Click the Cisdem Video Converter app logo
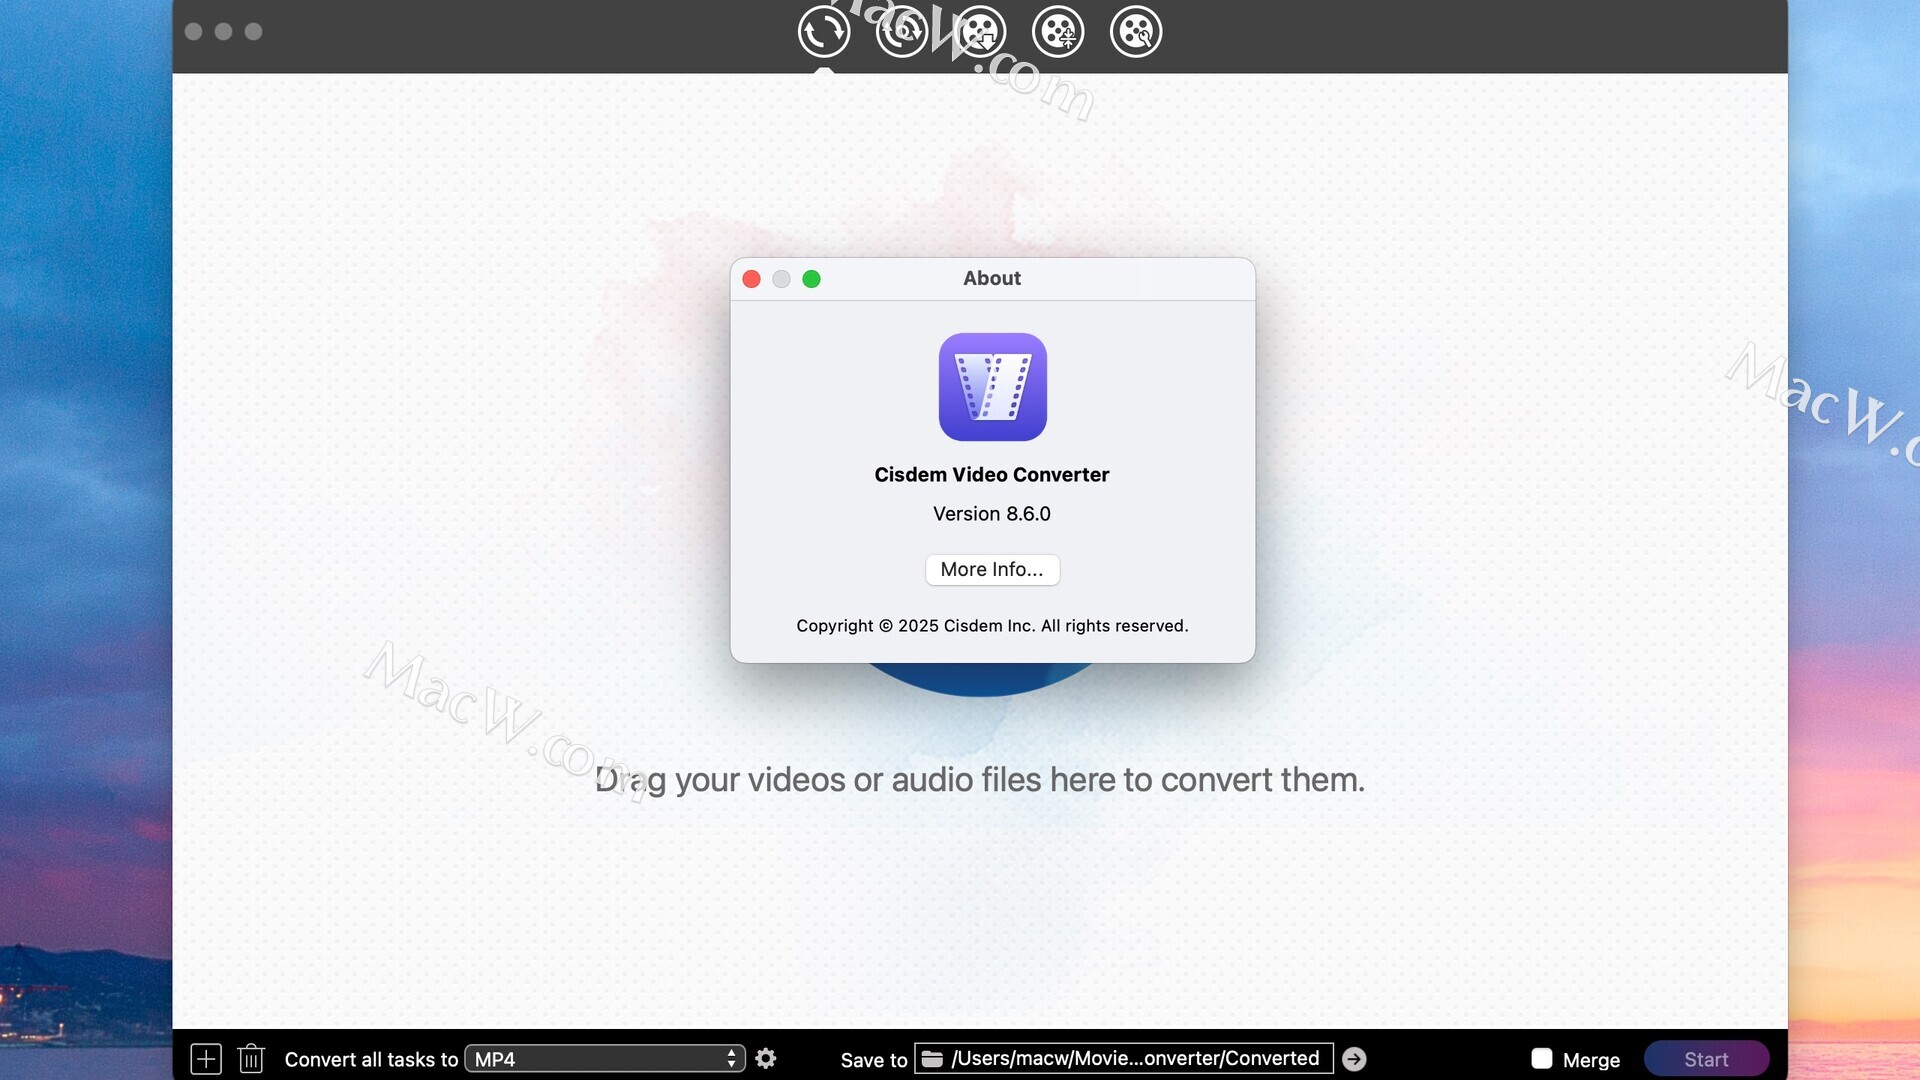1920x1080 pixels. (x=992, y=387)
